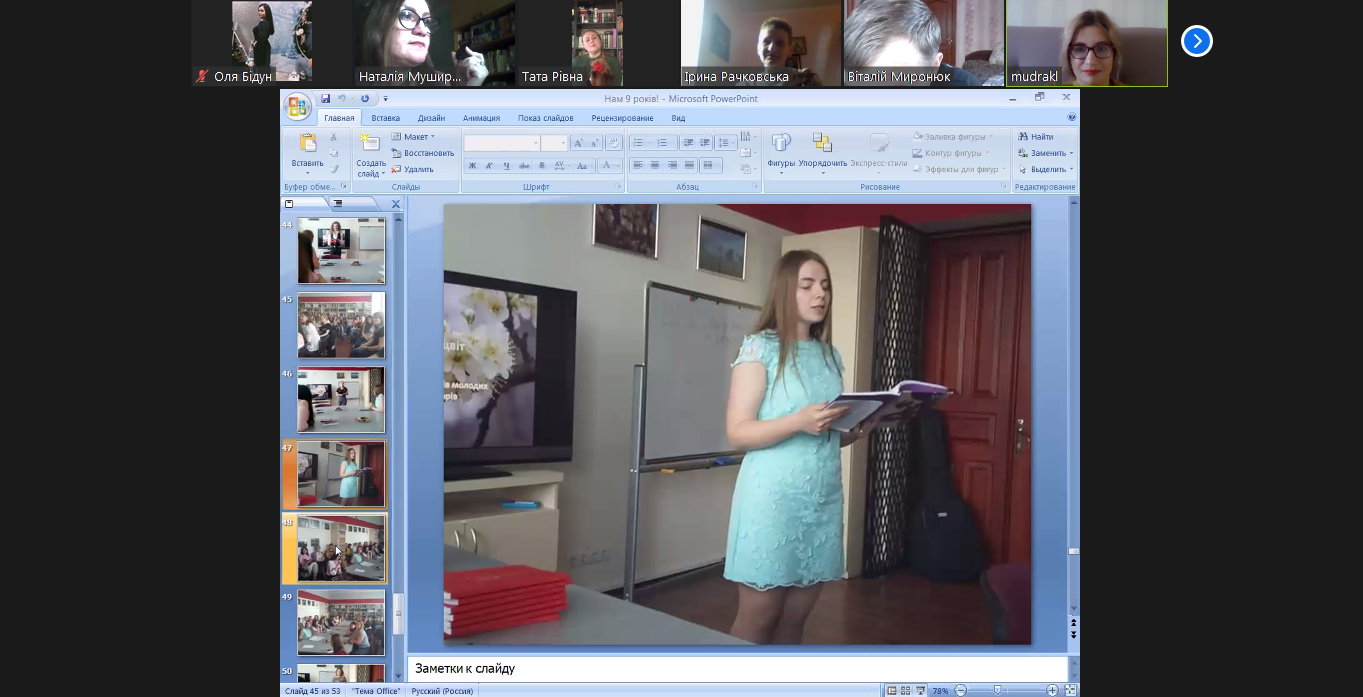Viewport: 1363px width, 697px height.
Task: Select slide 49 thumbnail
Action: point(341,622)
